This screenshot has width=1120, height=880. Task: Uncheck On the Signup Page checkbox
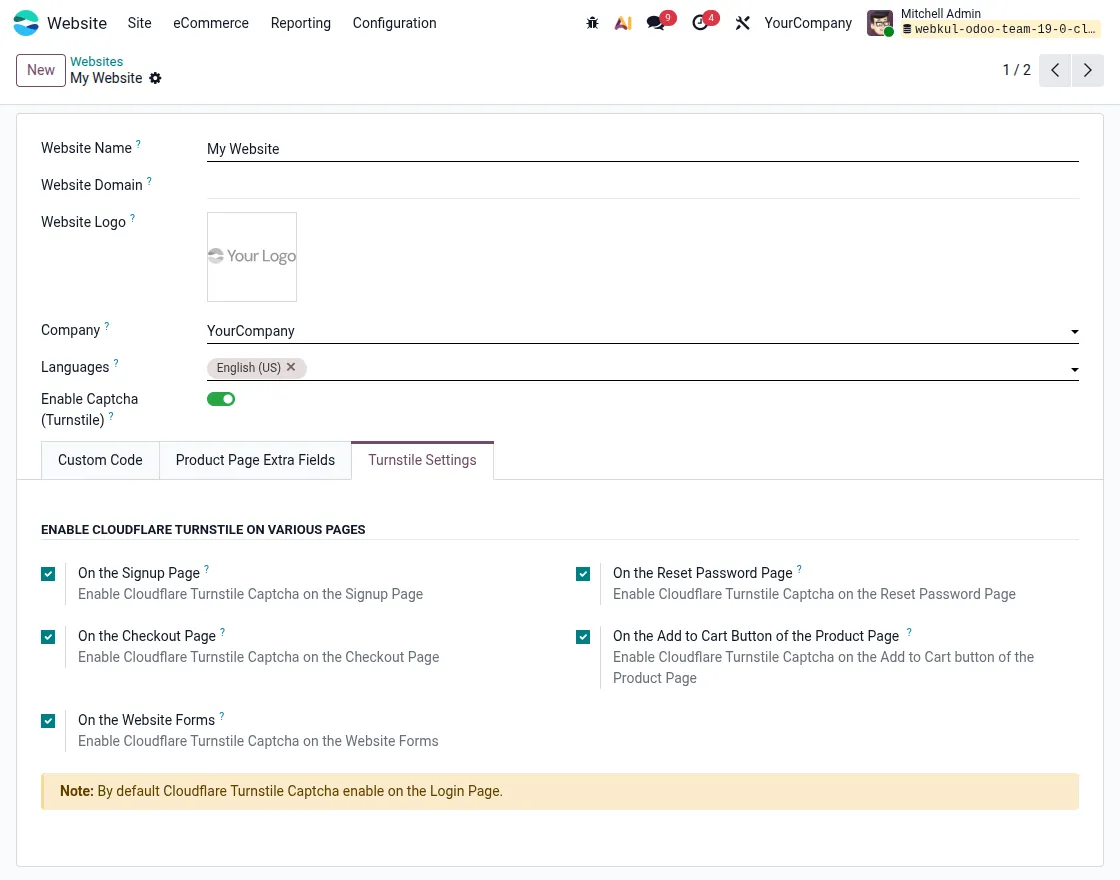48,574
